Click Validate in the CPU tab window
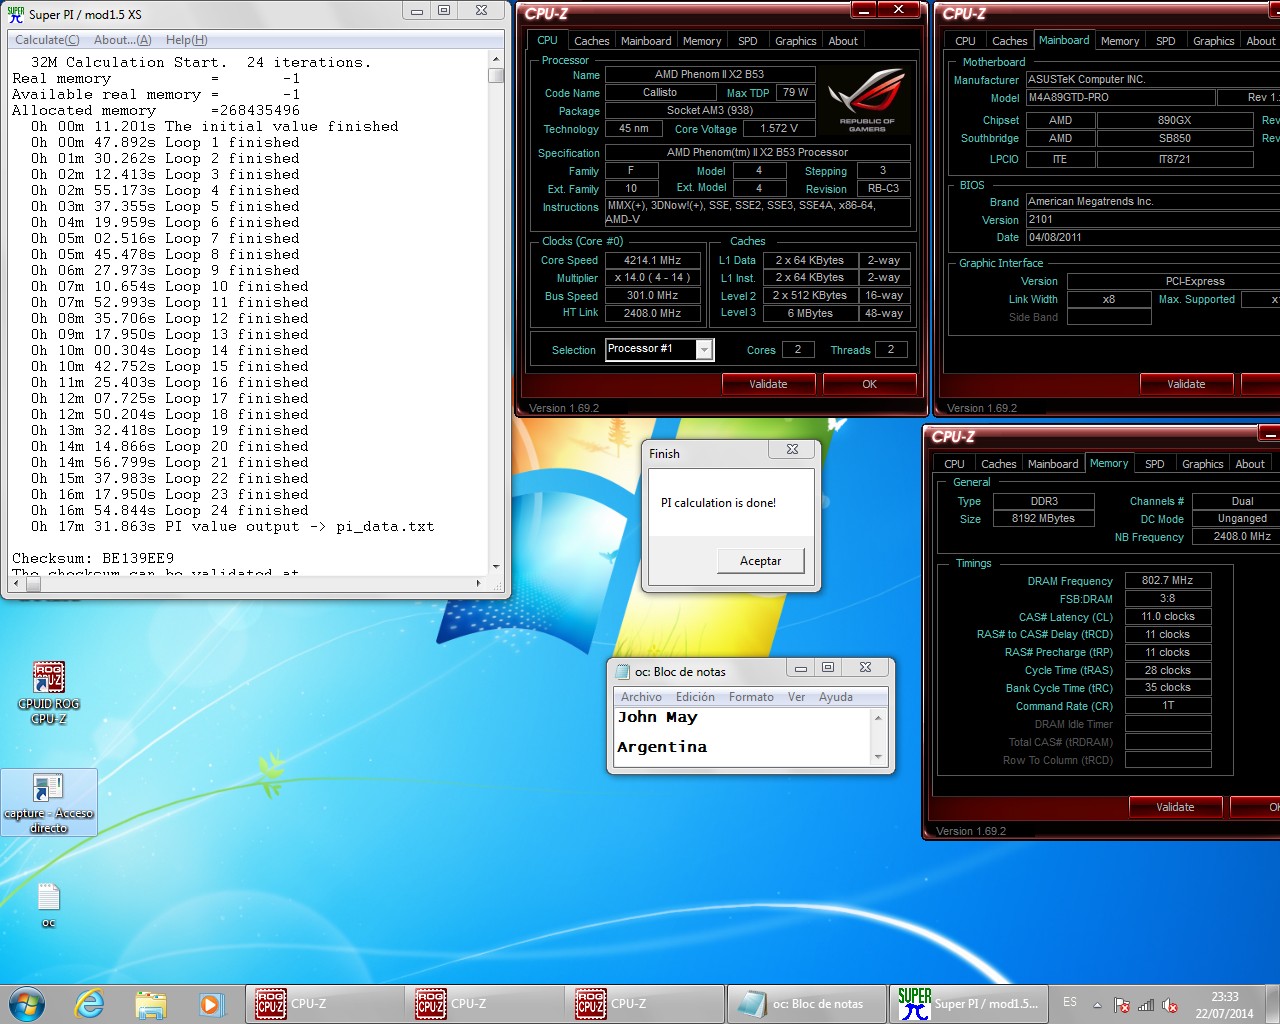1280x1024 pixels. pyautogui.click(x=768, y=384)
